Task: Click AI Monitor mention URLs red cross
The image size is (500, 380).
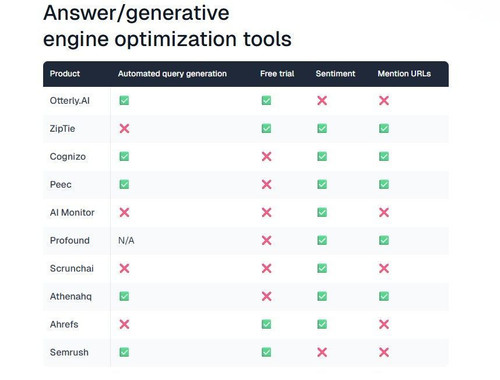Action: pos(384,212)
